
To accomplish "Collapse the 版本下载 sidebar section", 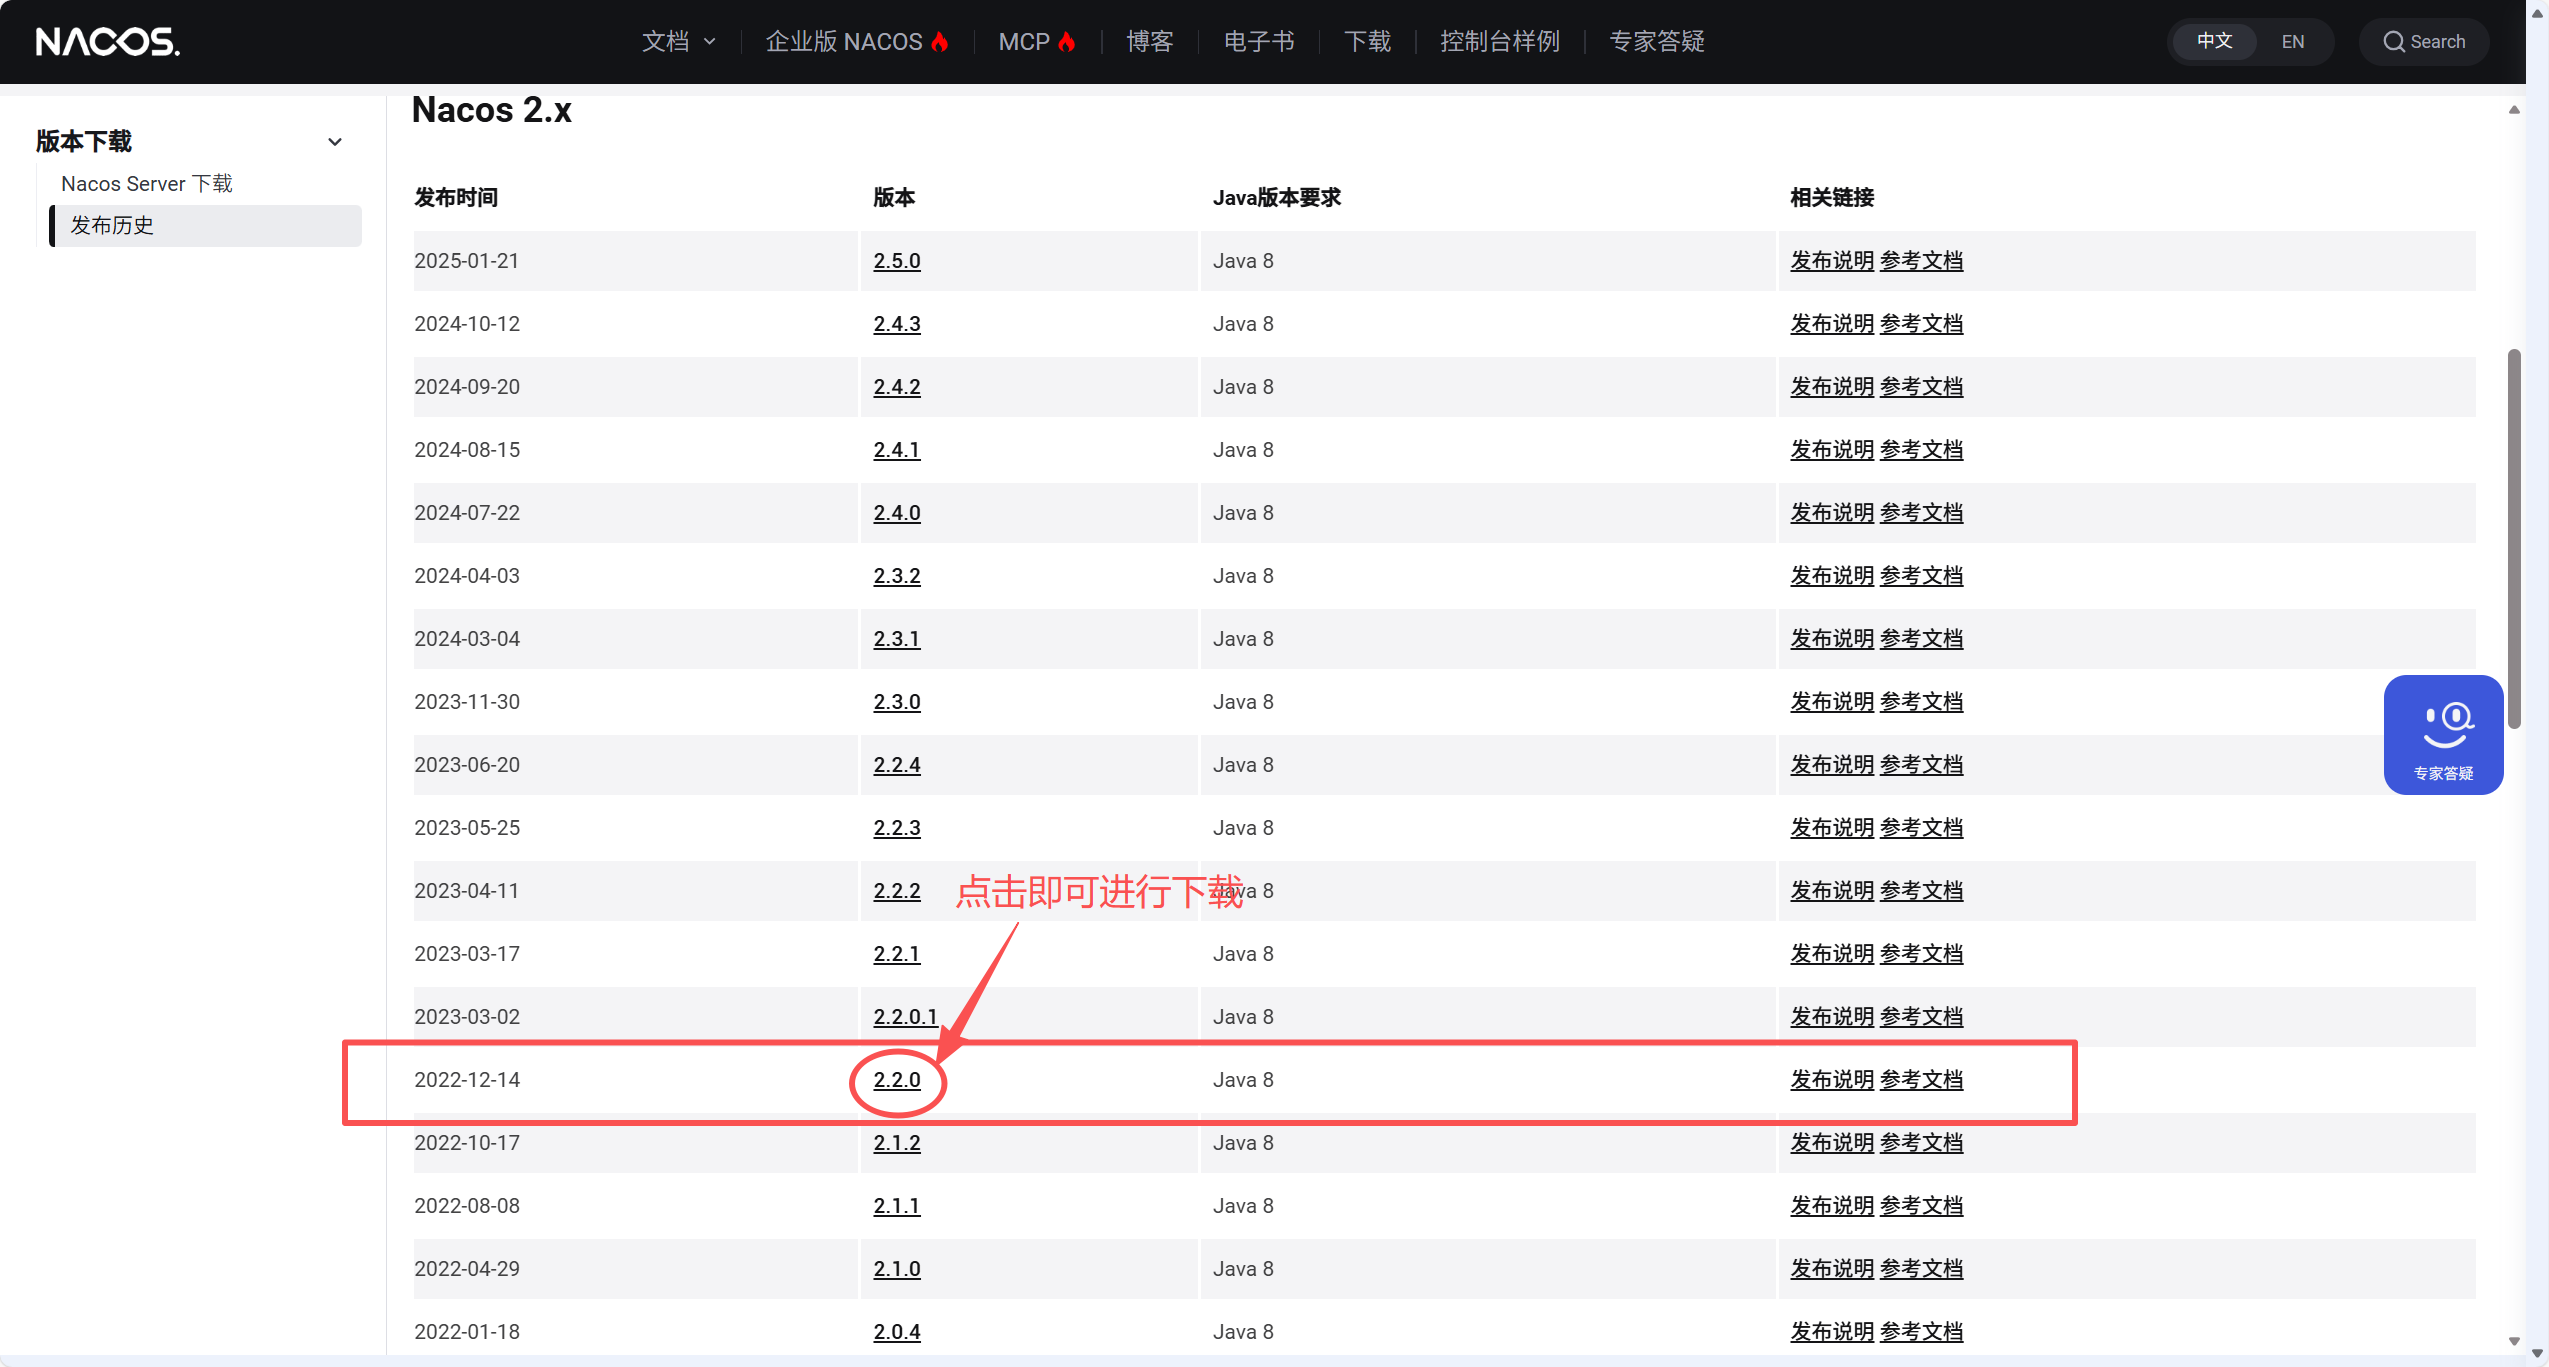I will [x=335, y=142].
